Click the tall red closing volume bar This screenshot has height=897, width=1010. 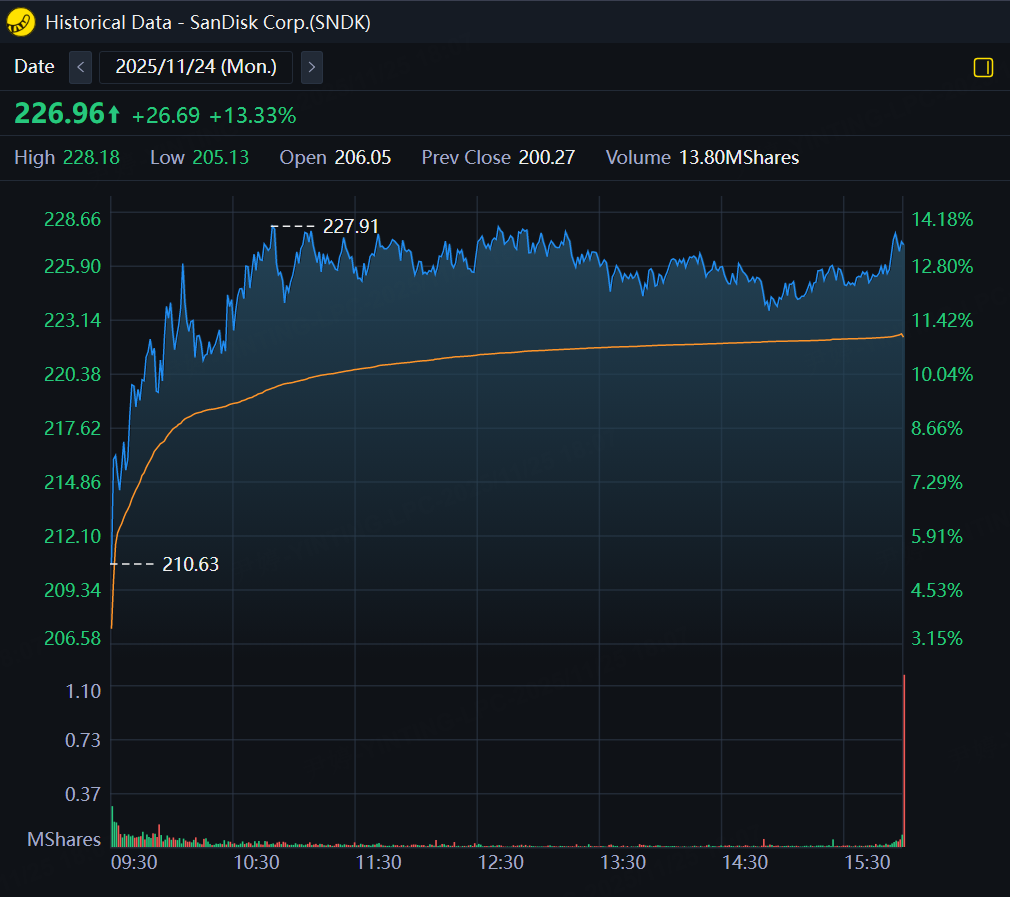point(904,760)
